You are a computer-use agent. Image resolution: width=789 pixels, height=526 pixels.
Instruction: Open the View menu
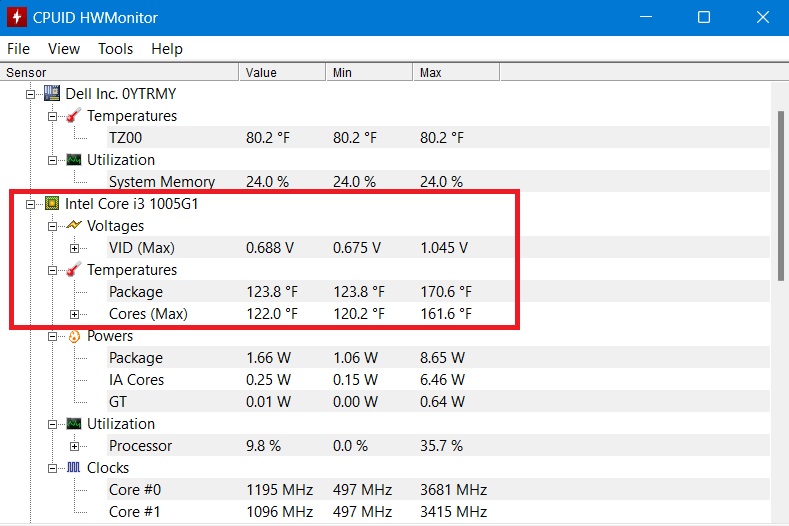[64, 49]
